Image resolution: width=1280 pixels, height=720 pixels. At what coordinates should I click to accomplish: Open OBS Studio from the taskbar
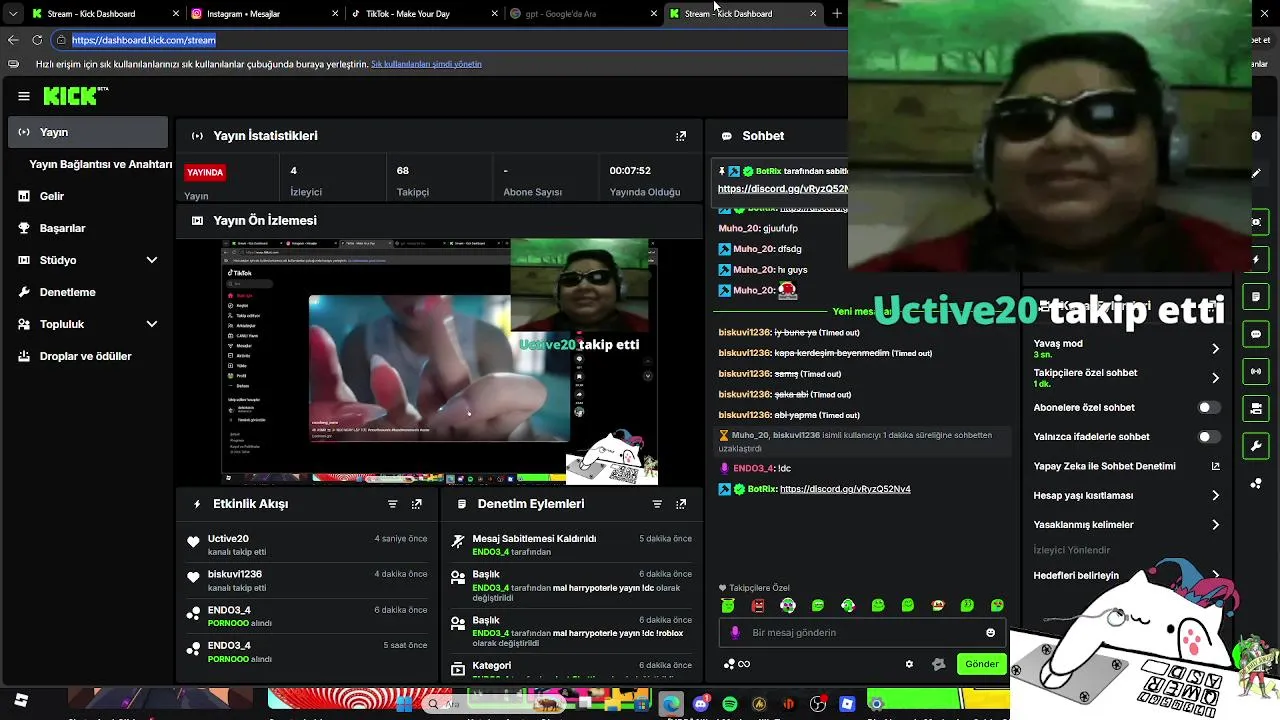[818, 704]
